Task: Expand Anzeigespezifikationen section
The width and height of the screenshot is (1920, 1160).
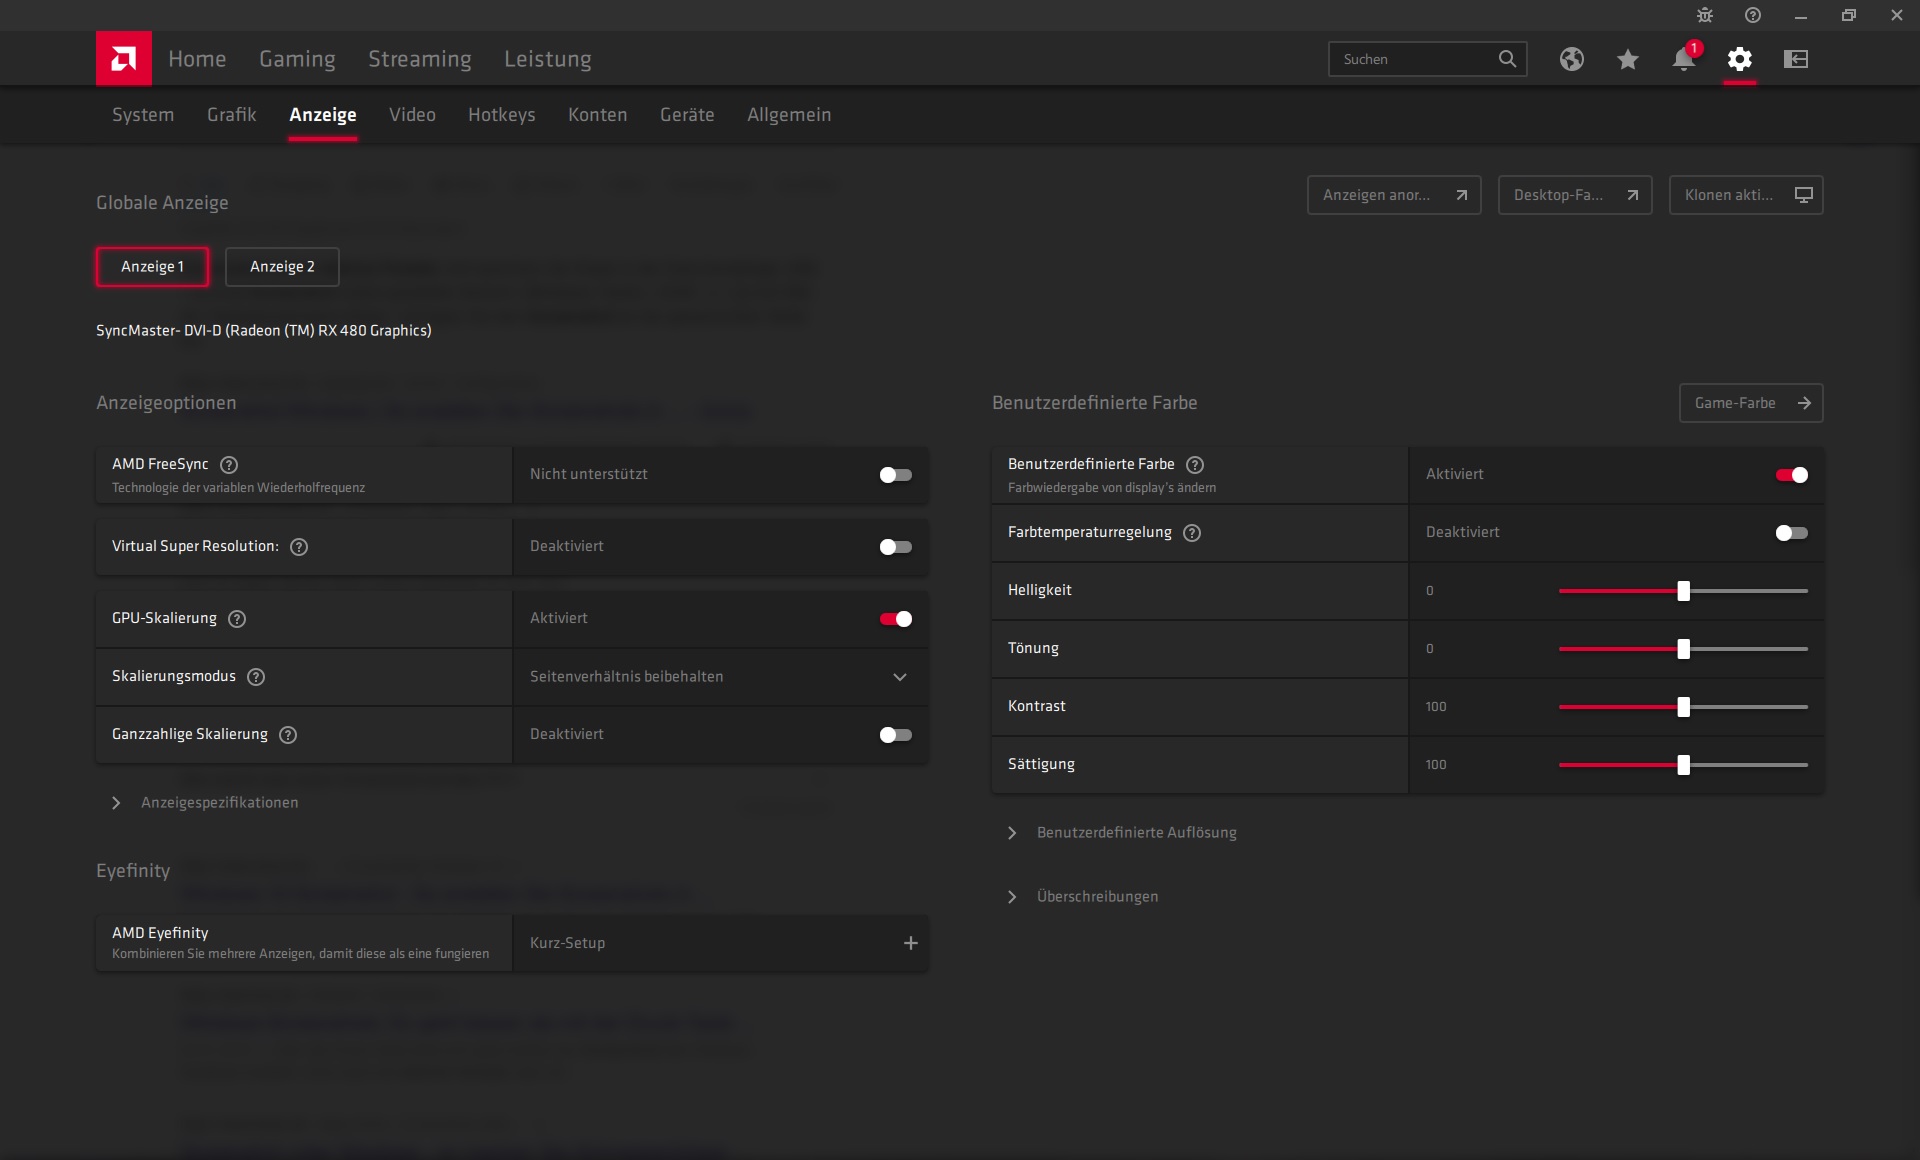Action: coord(206,803)
